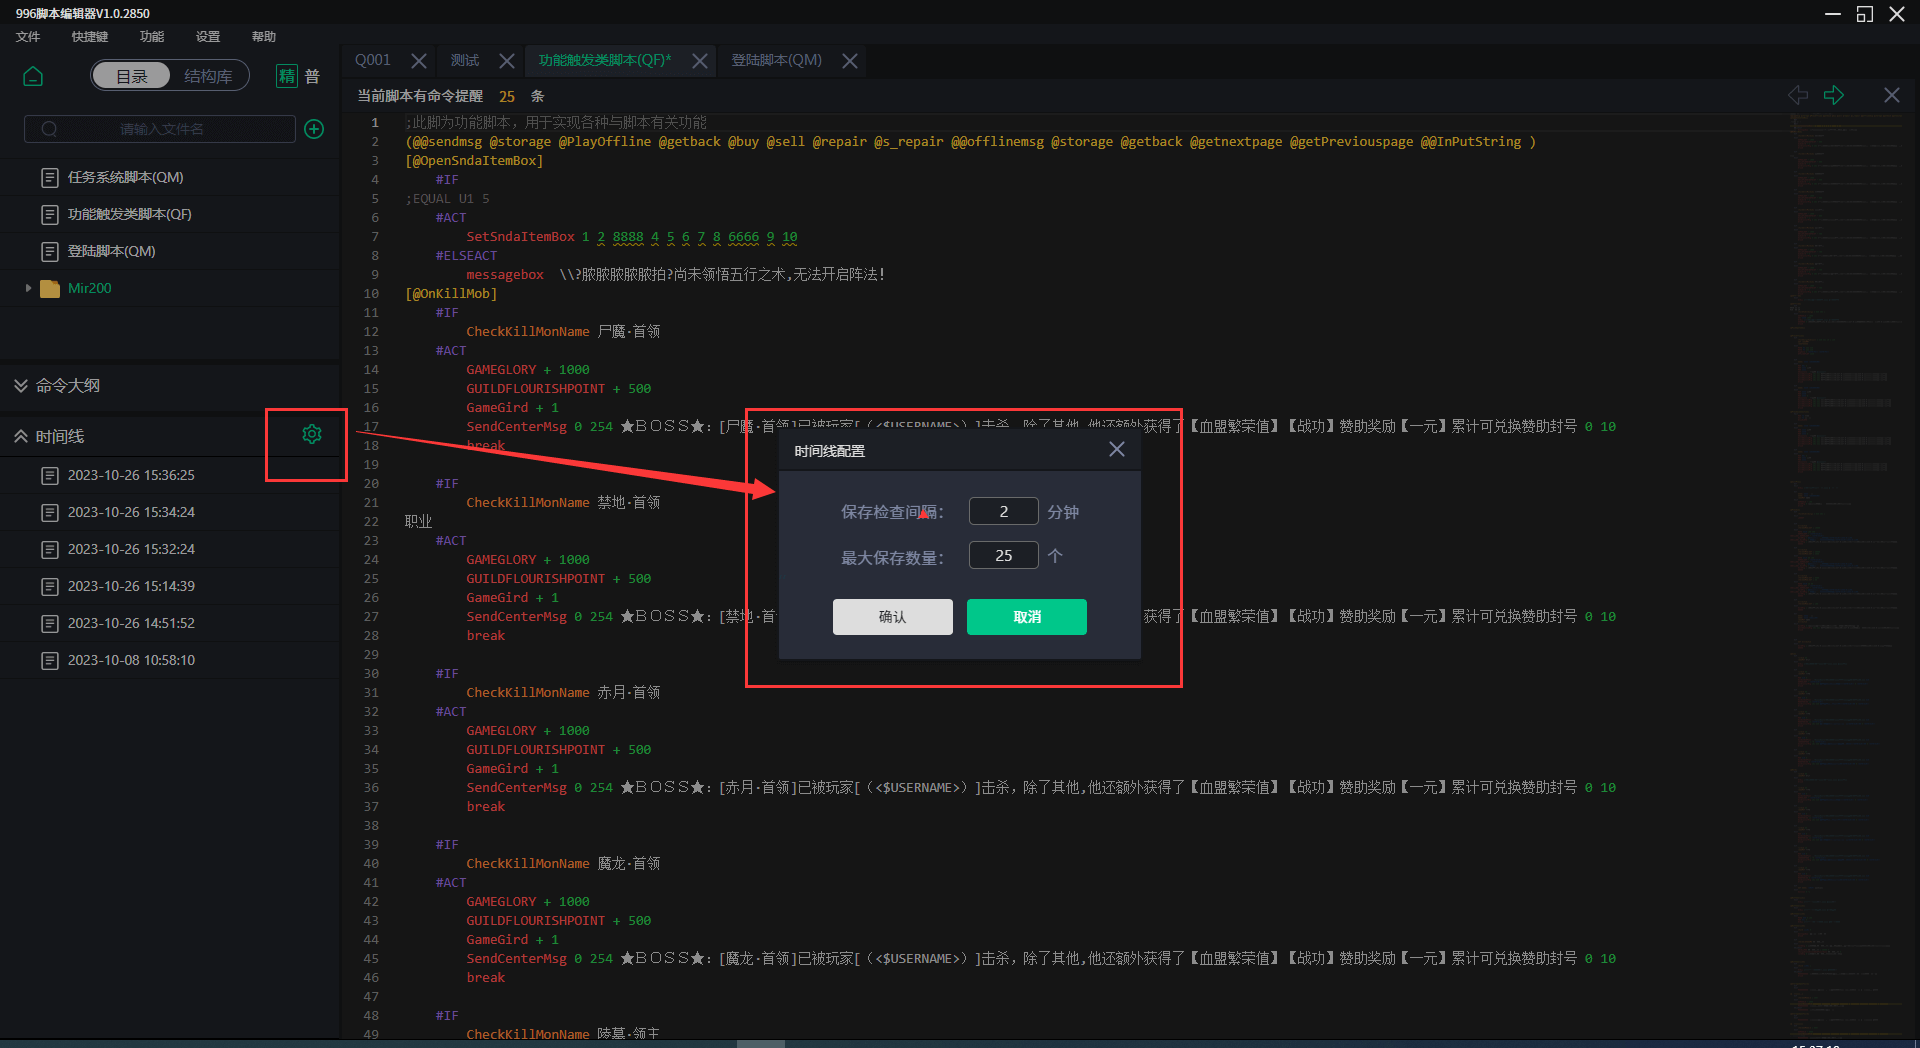Click file icon of 2023-10-26 15:36:25 entry
Image resolution: width=1920 pixels, height=1048 pixels.
point(50,475)
